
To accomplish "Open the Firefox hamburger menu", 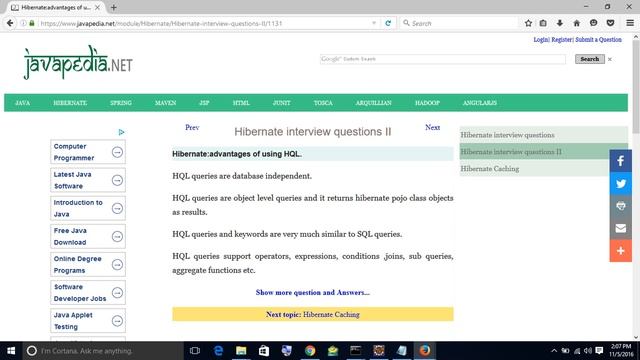I will 630,23.
